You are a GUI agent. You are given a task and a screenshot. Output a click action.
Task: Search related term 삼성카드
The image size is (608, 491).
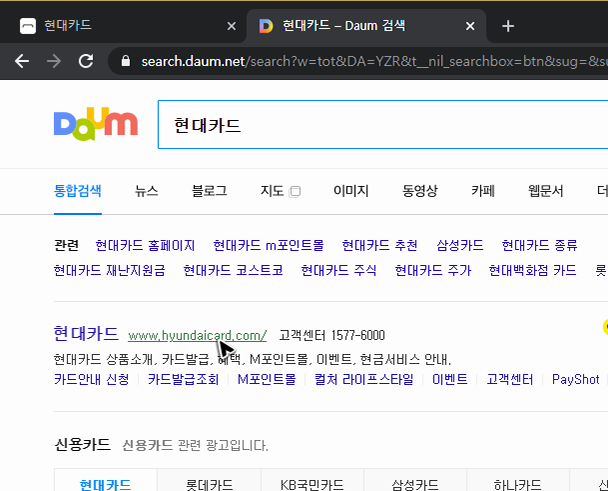[x=459, y=245]
